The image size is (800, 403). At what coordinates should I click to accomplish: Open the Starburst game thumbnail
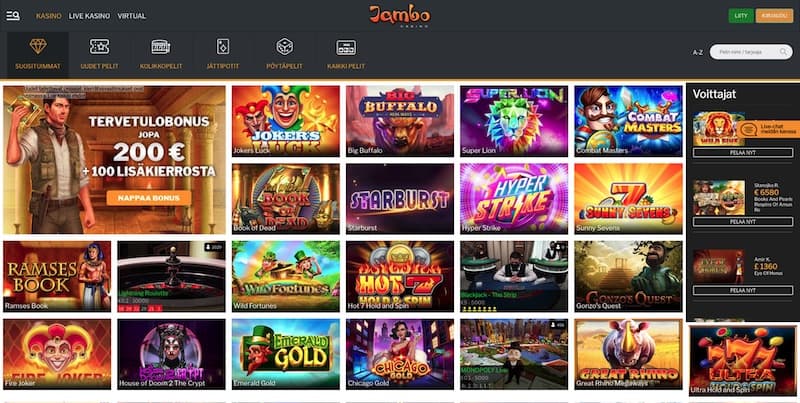click(399, 198)
